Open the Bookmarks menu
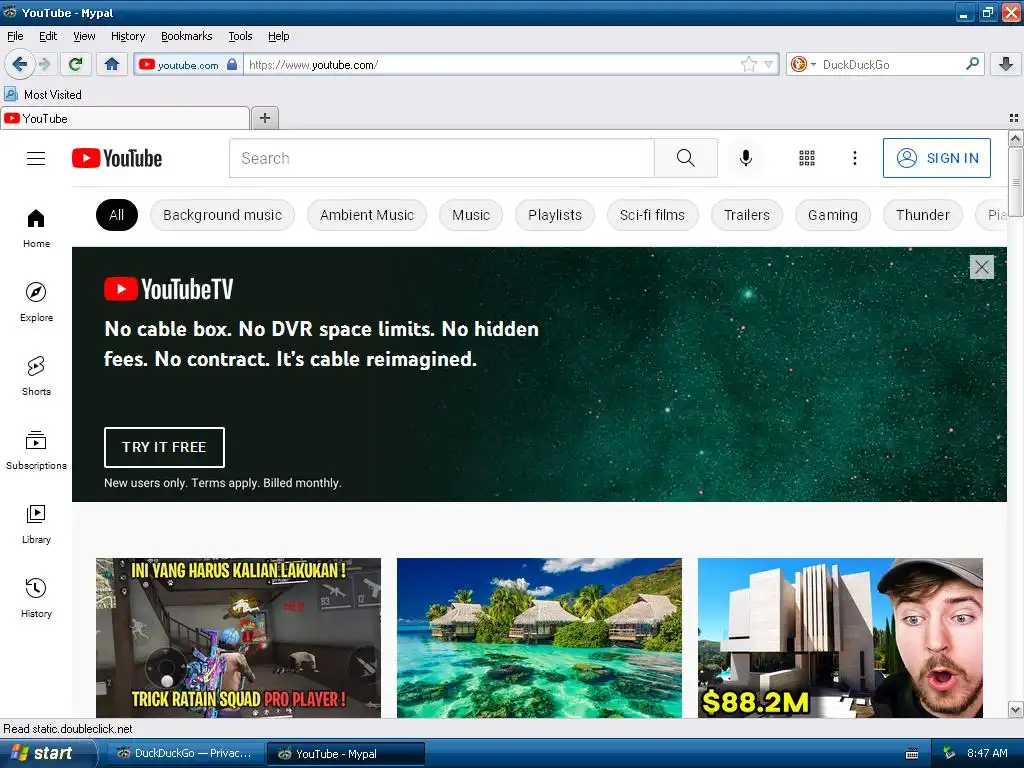The image size is (1024, 768). pyautogui.click(x=187, y=36)
